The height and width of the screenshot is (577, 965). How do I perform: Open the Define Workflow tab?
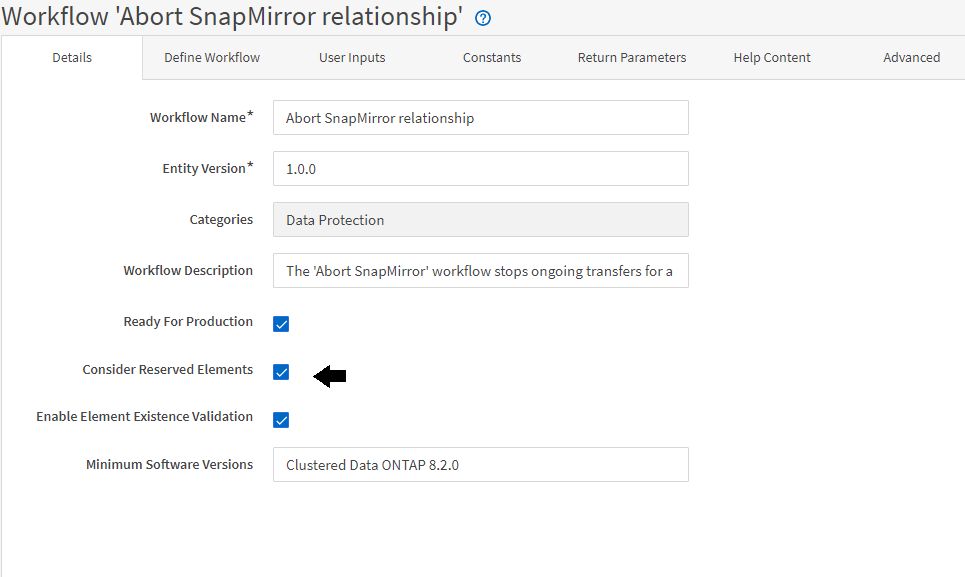click(x=212, y=58)
